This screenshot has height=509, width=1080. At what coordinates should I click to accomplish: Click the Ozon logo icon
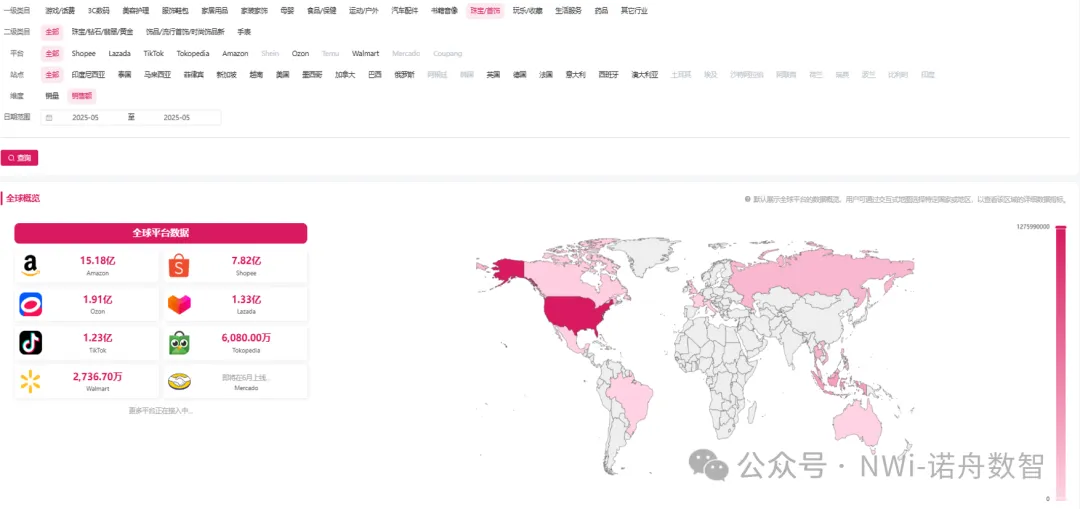[x=30, y=304]
